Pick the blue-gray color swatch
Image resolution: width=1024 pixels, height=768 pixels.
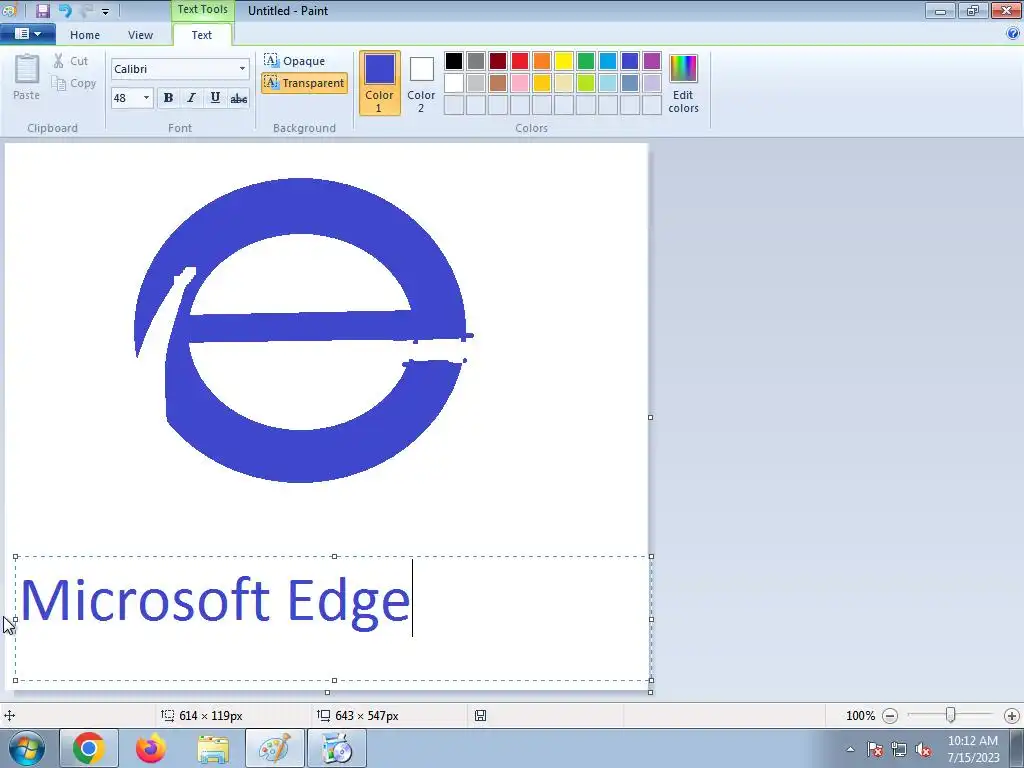click(x=630, y=83)
